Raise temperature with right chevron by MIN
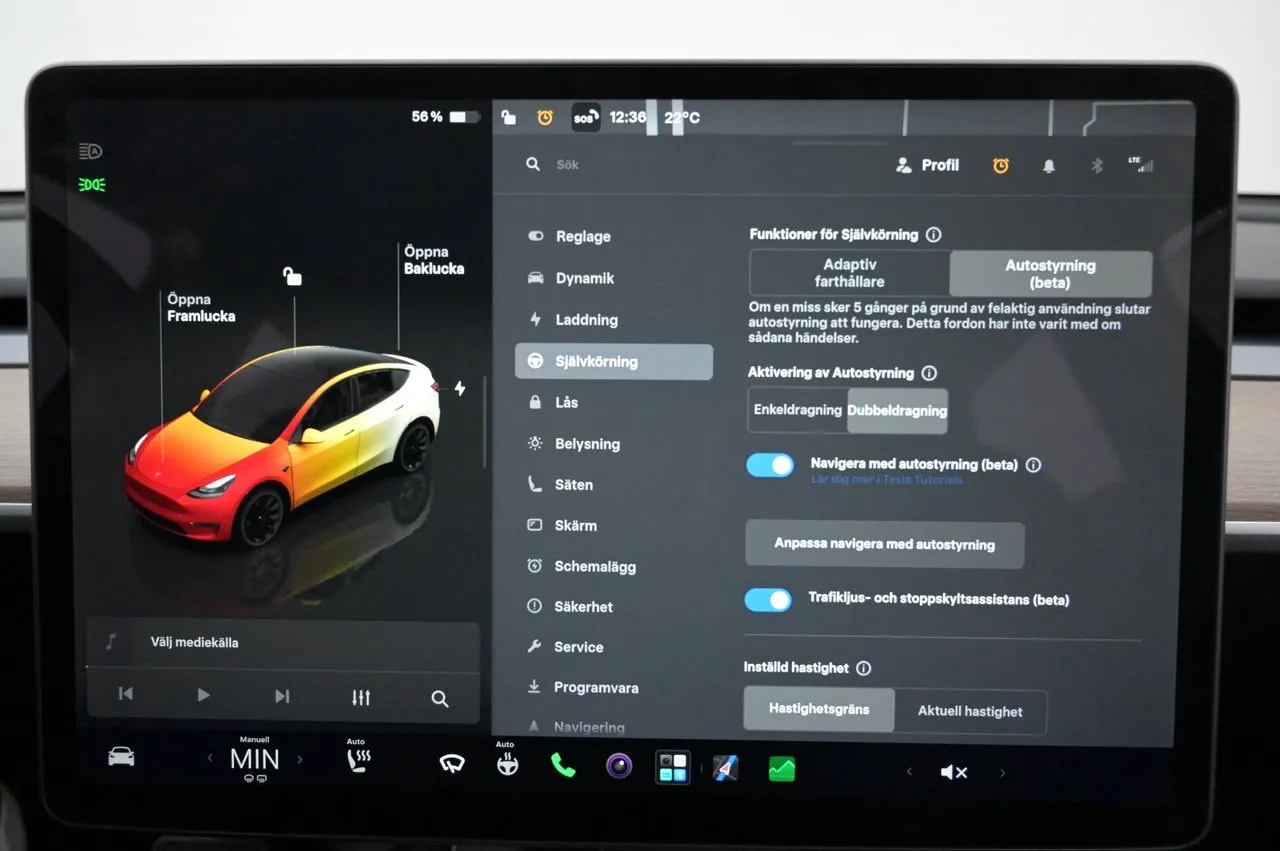 tap(299, 760)
